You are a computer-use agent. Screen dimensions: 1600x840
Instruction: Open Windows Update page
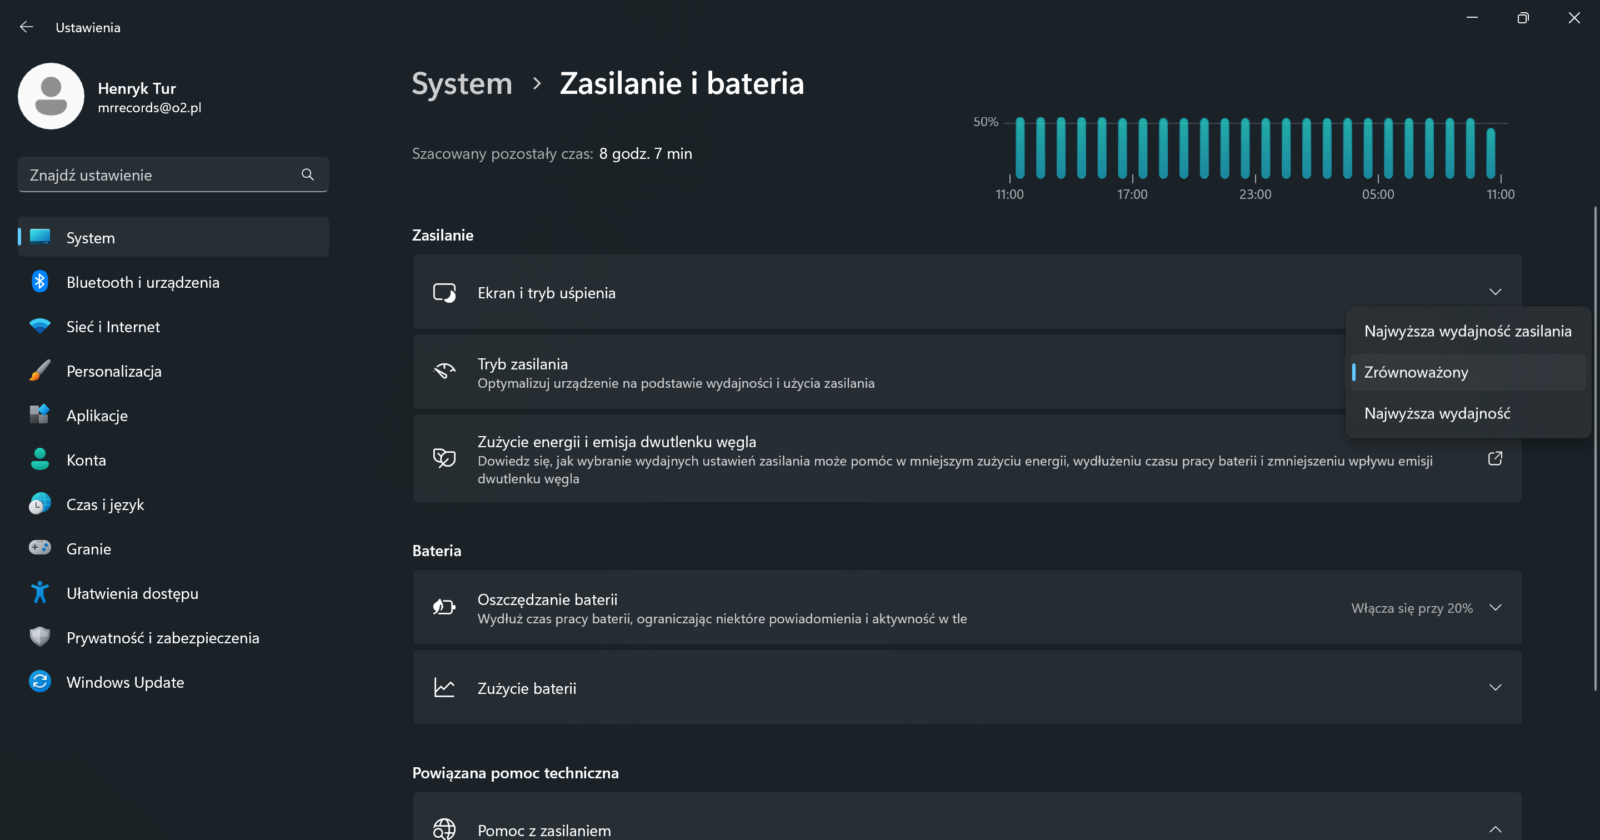[x=173, y=682]
